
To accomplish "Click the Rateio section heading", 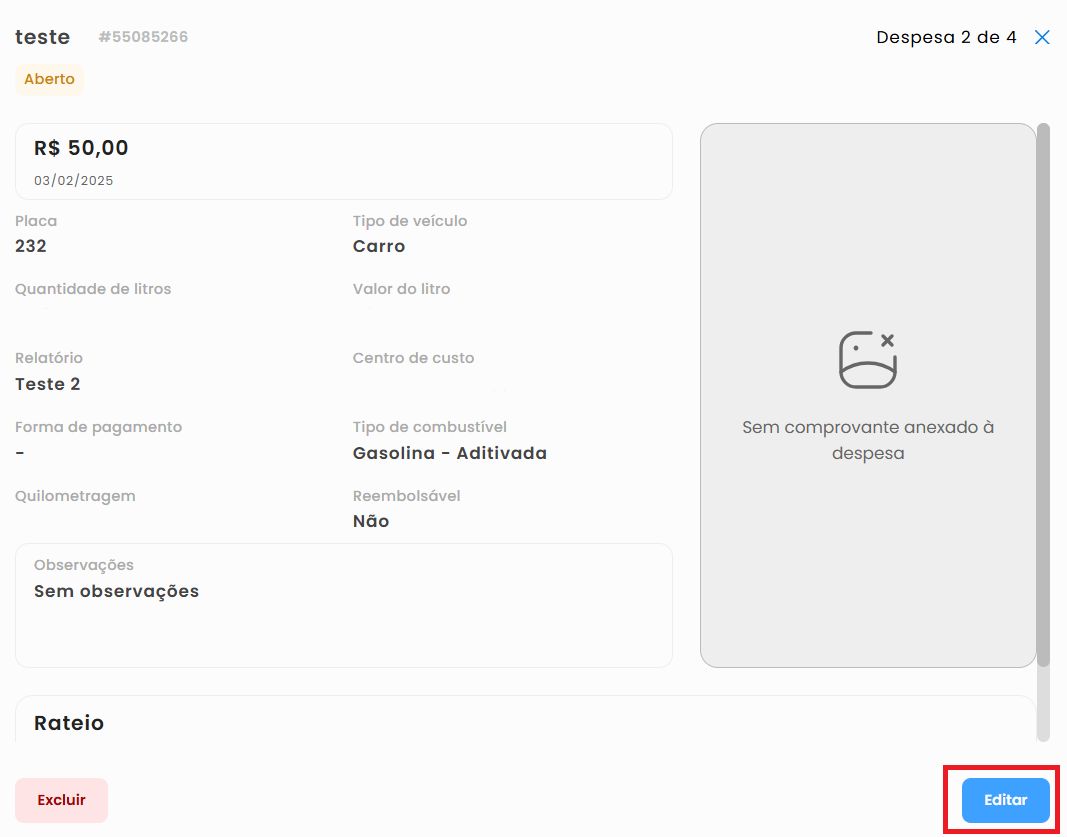I will [x=69, y=723].
